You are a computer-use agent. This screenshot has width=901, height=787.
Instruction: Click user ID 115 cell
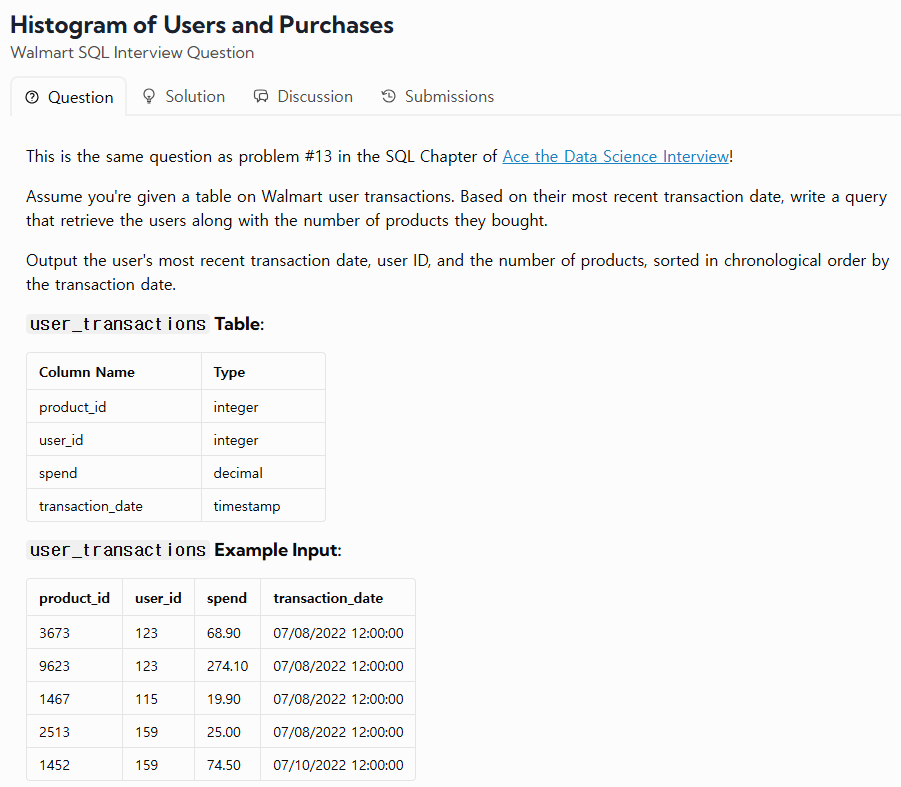pyautogui.click(x=159, y=699)
